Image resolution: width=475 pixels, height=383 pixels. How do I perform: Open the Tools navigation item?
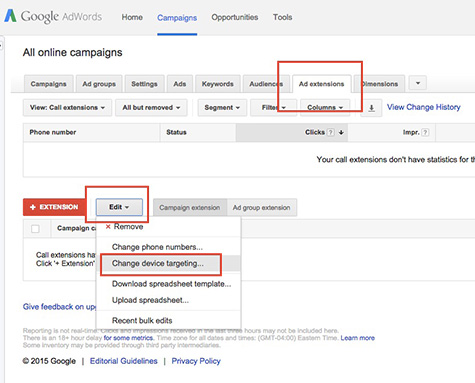[283, 17]
